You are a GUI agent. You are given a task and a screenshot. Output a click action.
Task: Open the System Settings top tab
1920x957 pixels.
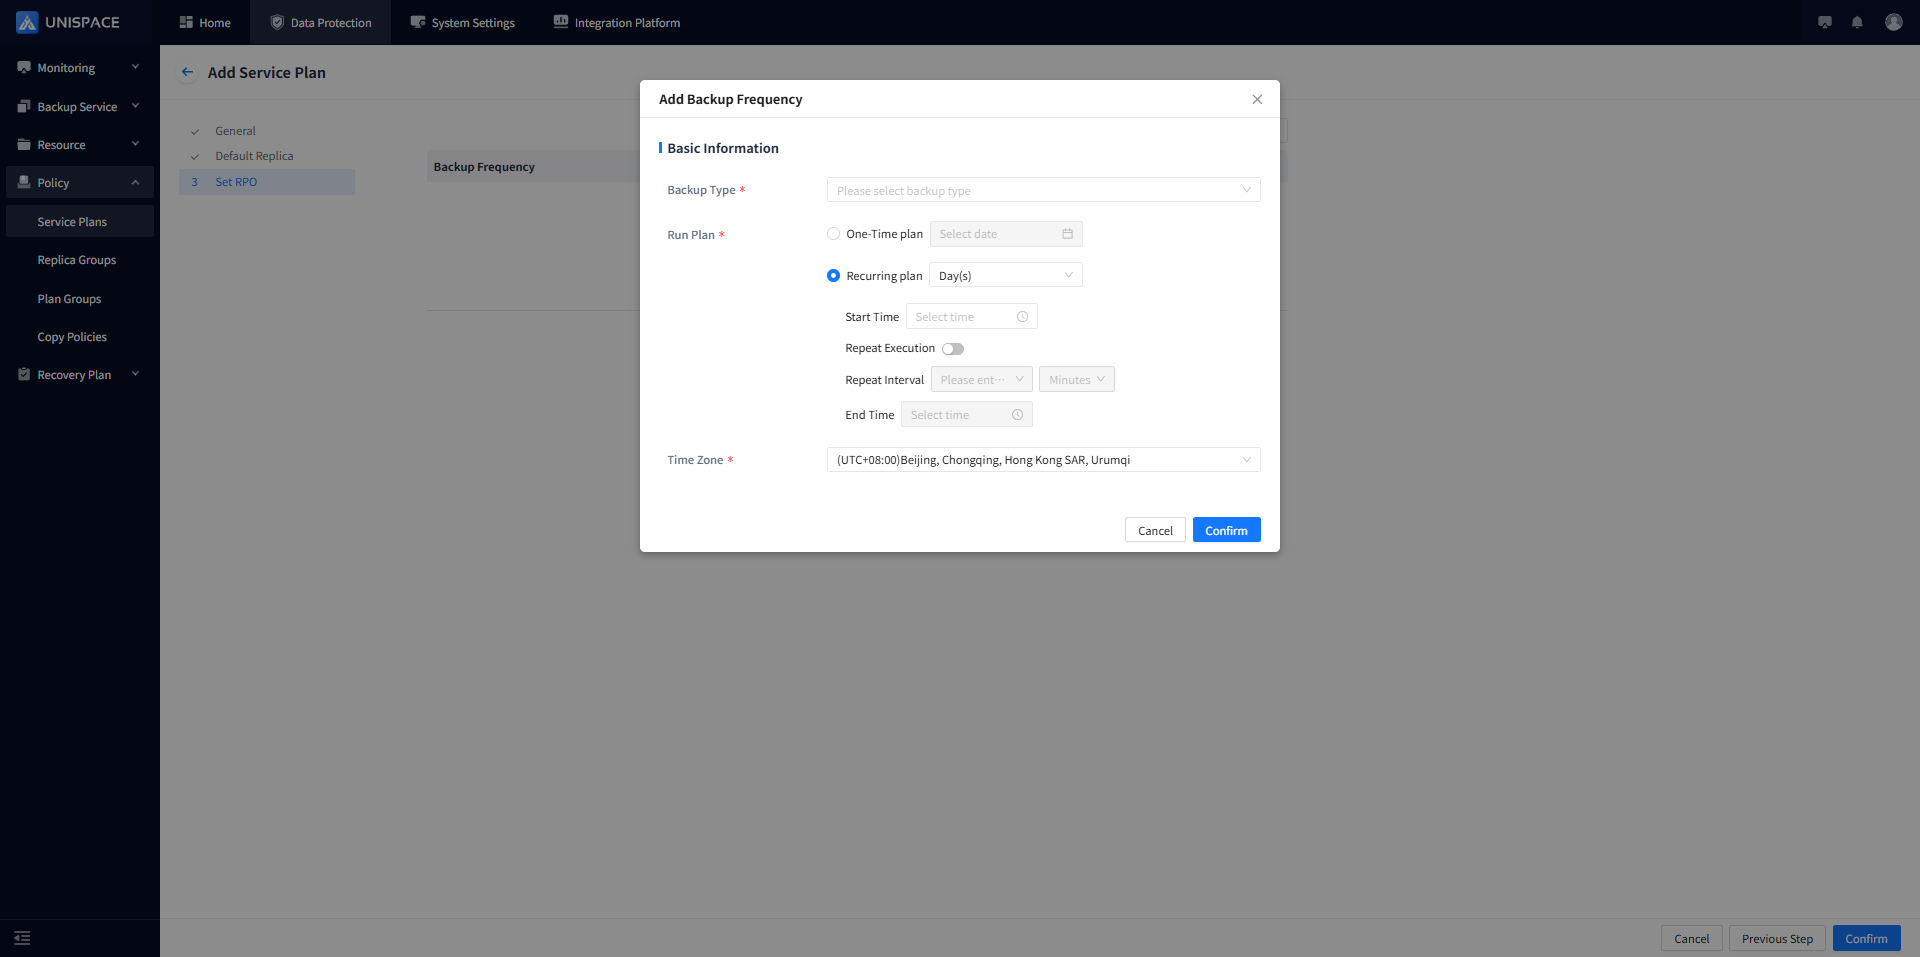462,23
